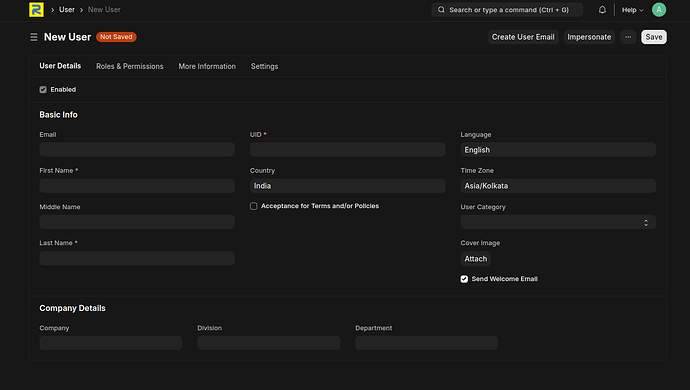
Task: Open the notifications bell
Action: pyautogui.click(x=602, y=10)
